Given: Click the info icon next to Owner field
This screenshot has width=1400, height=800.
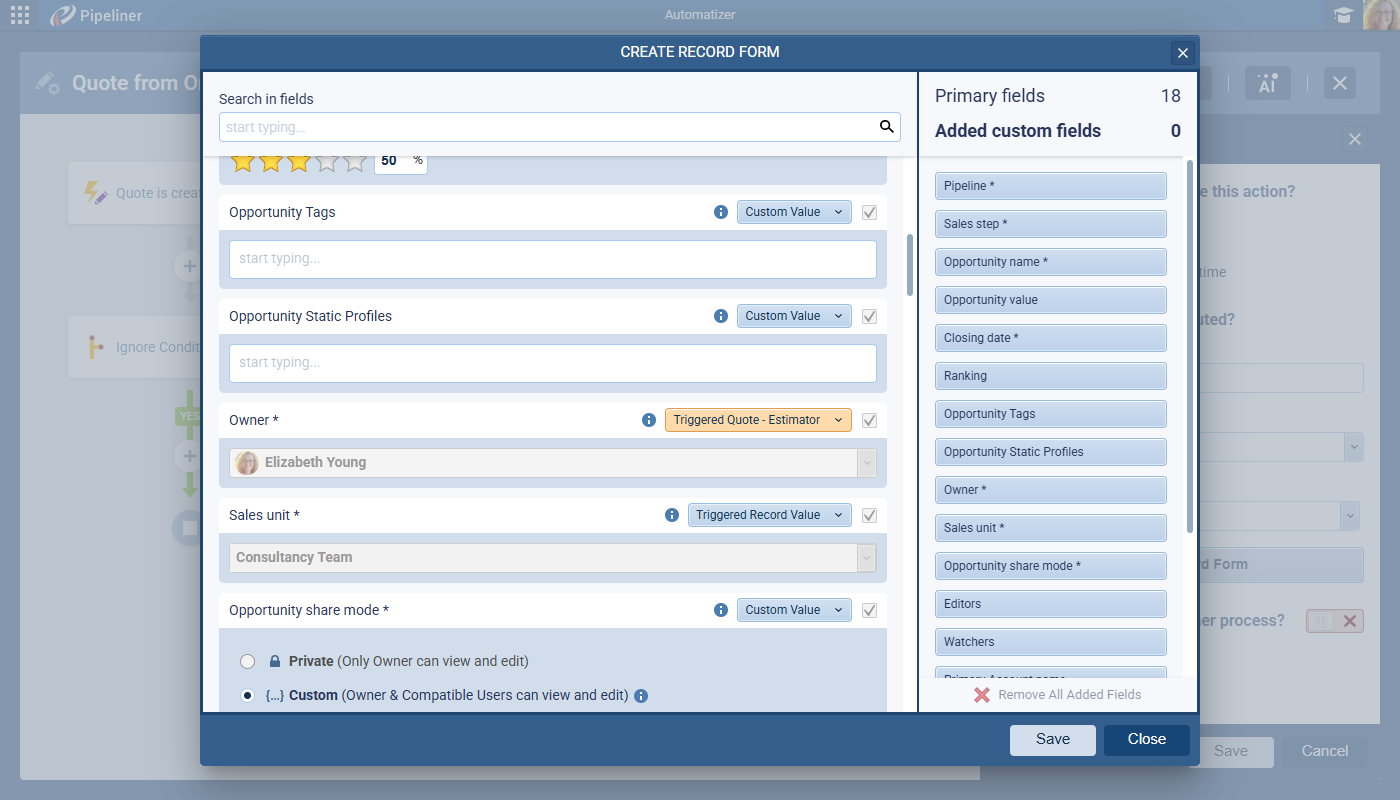Looking at the screenshot, I should [x=649, y=420].
